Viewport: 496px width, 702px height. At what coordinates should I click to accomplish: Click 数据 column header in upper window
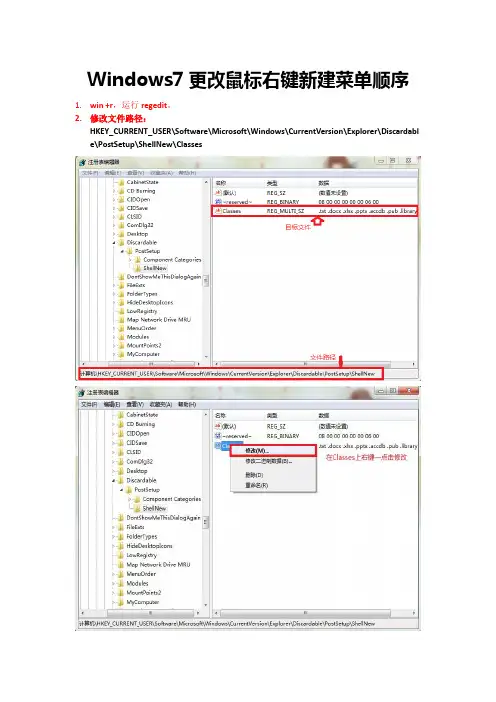coord(324,183)
